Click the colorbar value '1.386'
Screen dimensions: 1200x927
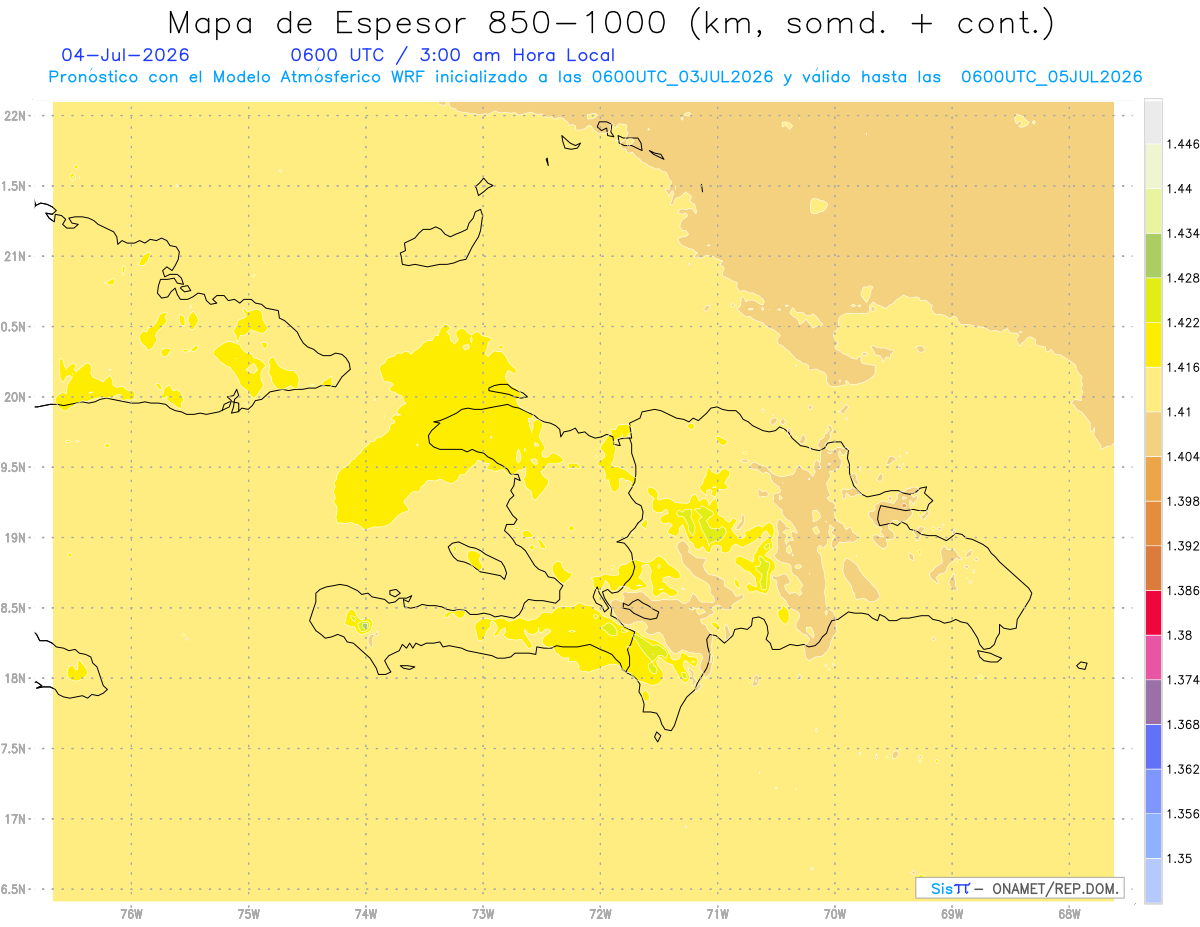pos(1183,590)
